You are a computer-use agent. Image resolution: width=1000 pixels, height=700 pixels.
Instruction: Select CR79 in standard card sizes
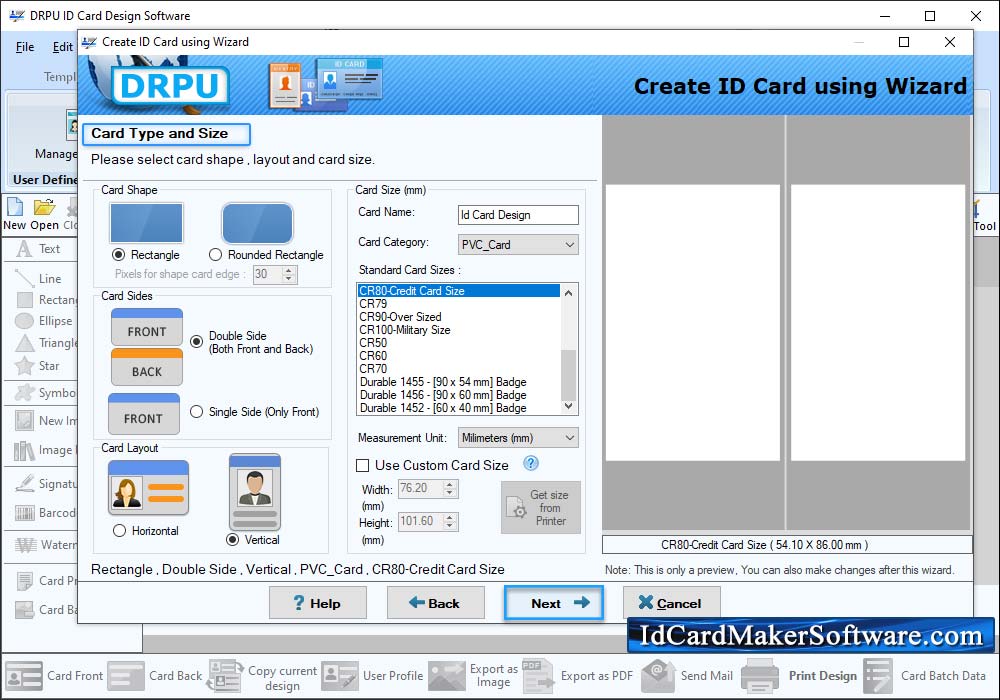point(459,304)
